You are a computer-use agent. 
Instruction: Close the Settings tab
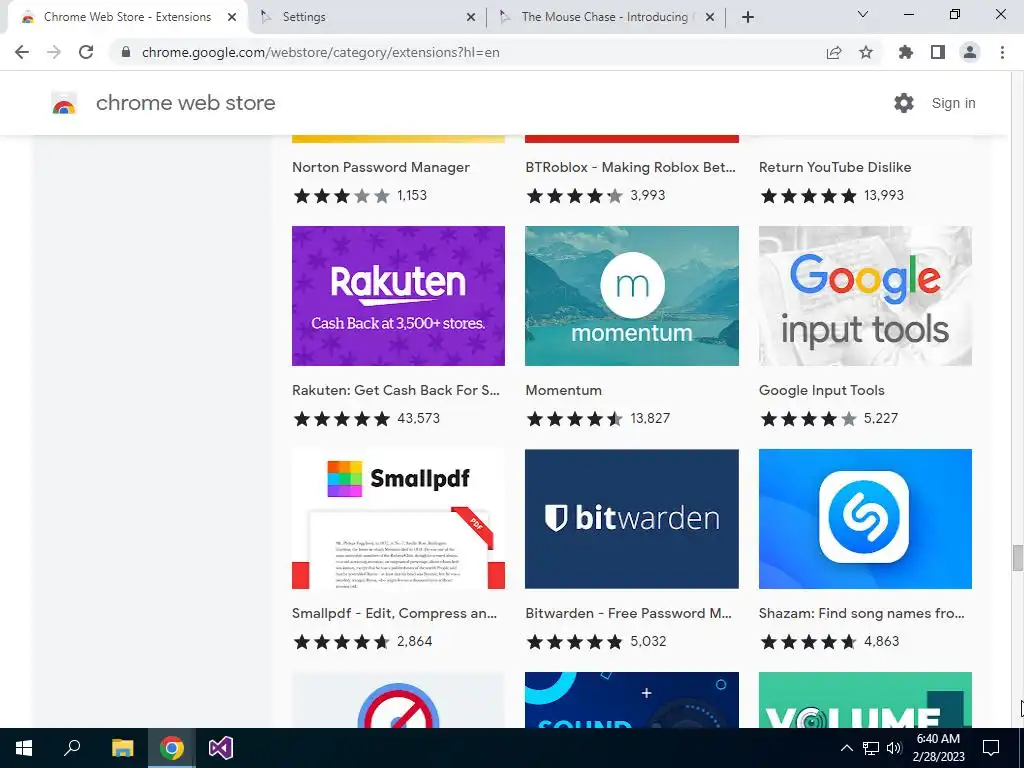(x=471, y=18)
